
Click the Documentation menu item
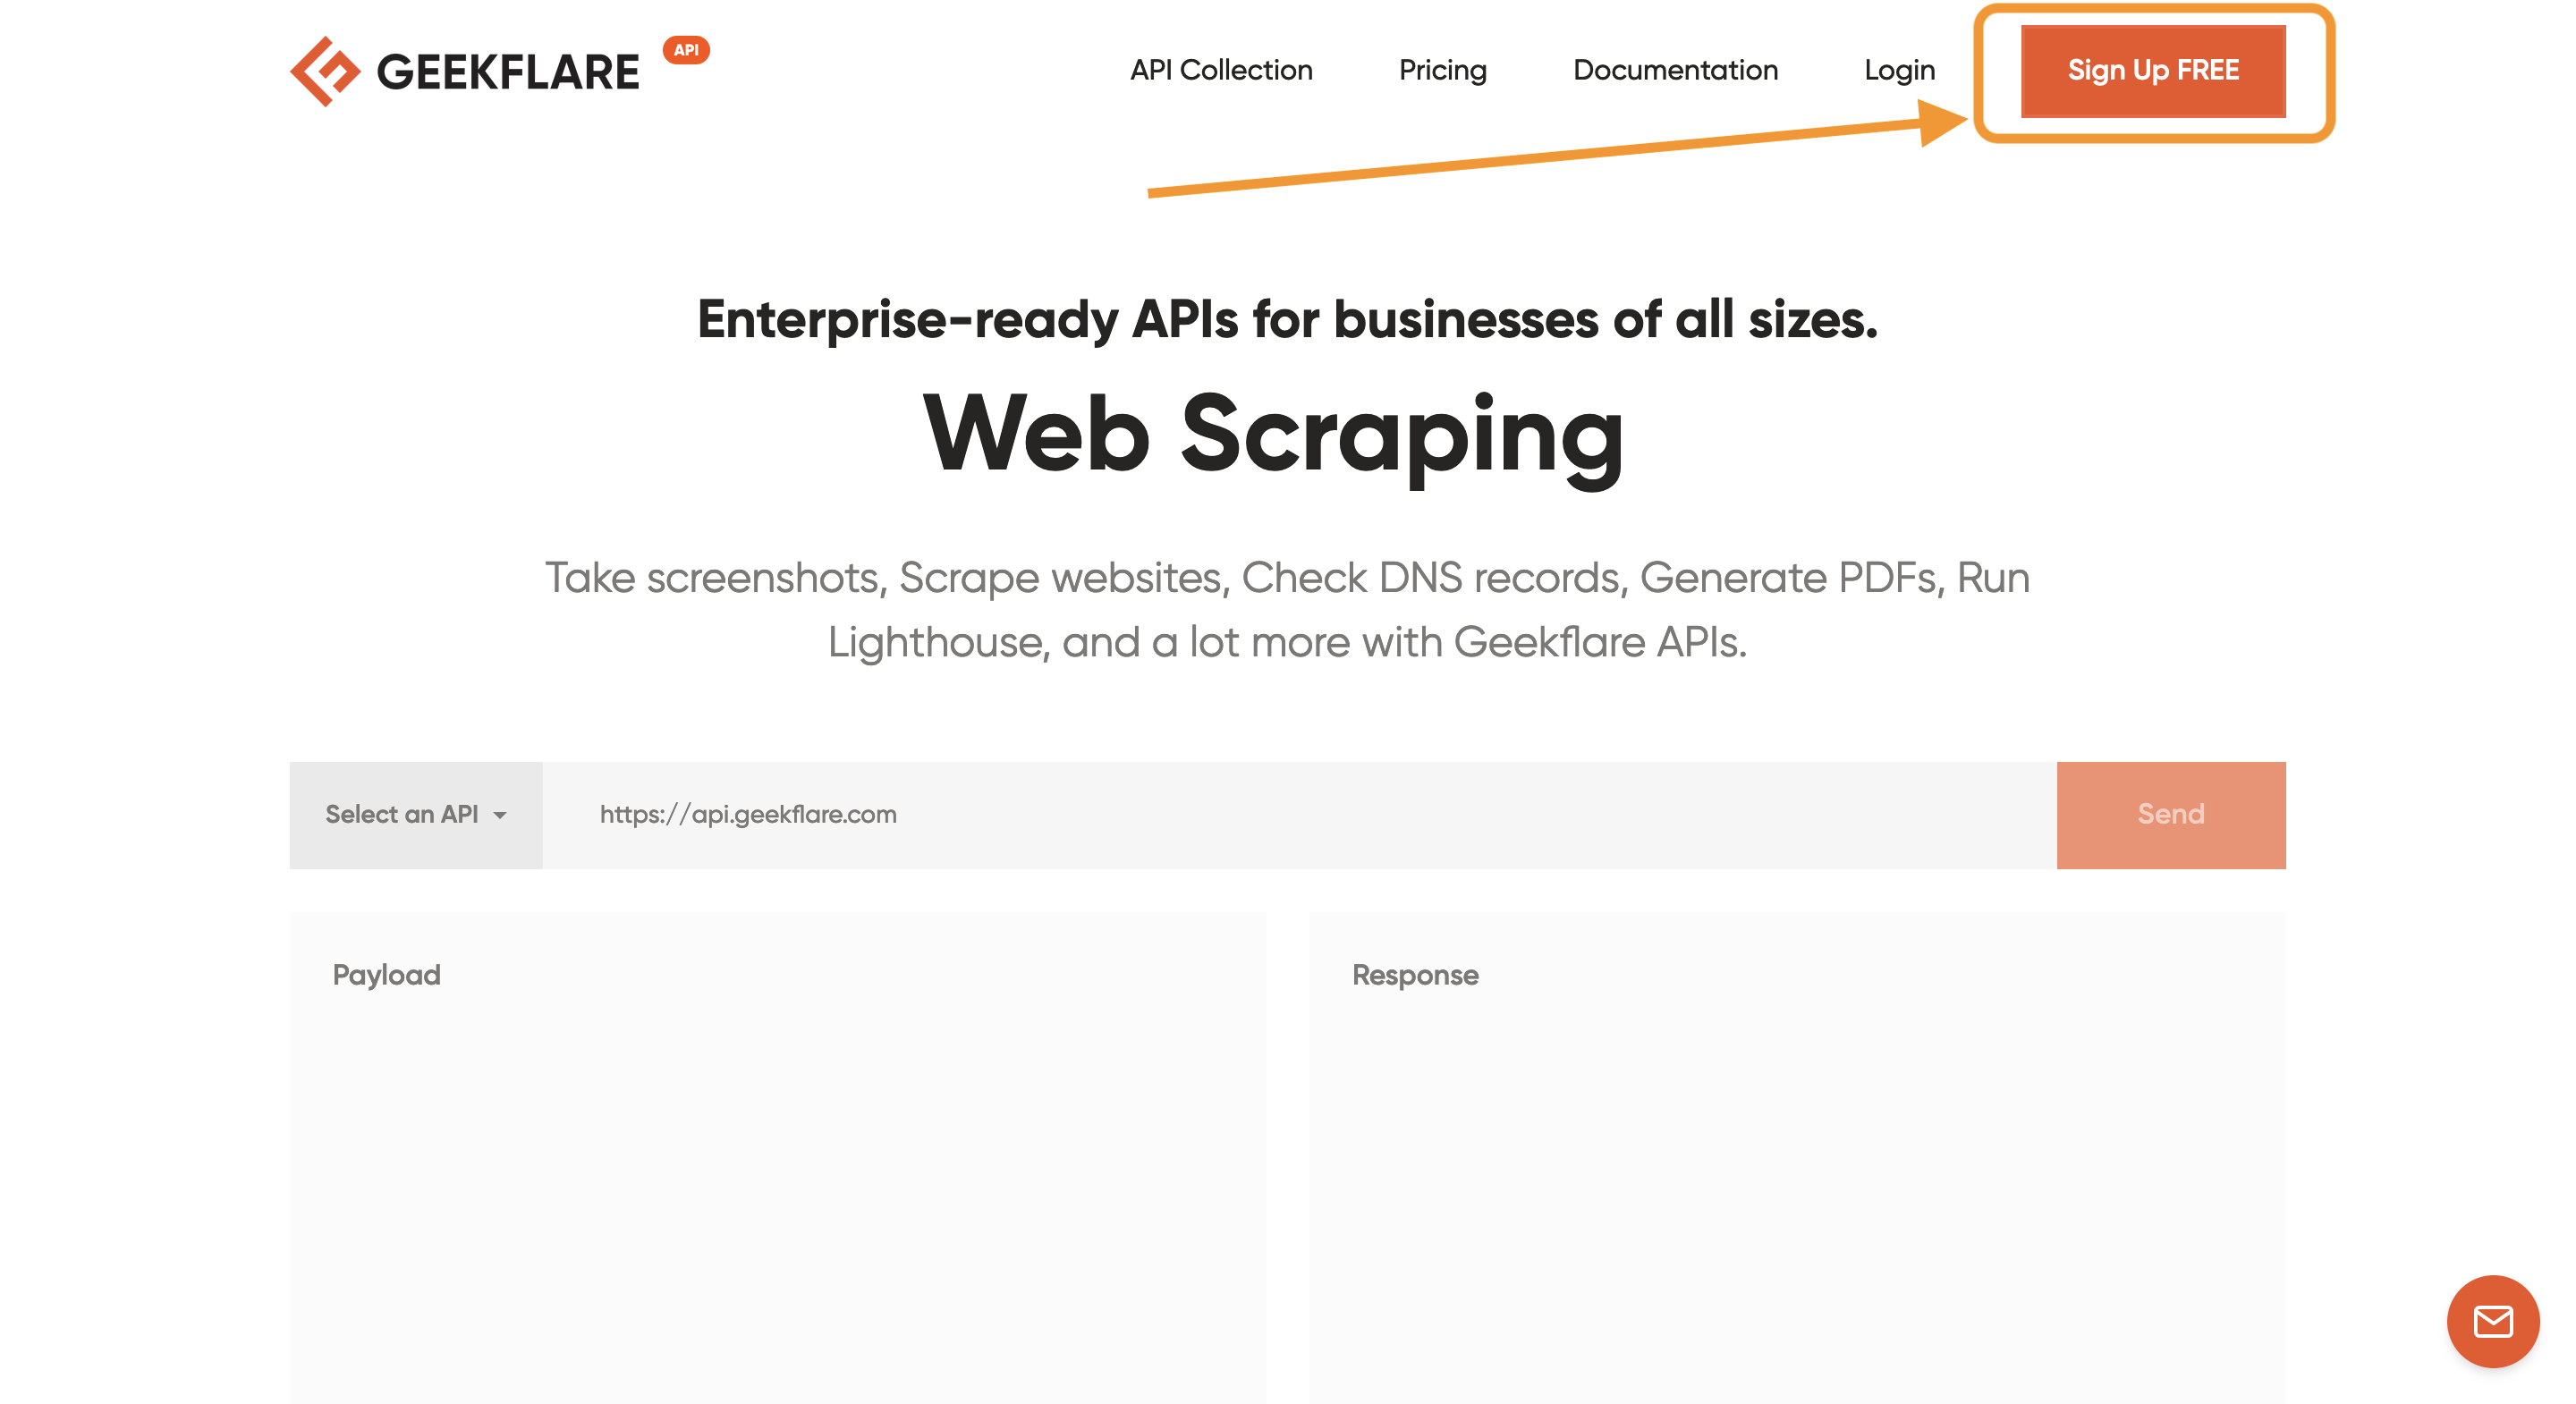tap(1672, 67)
